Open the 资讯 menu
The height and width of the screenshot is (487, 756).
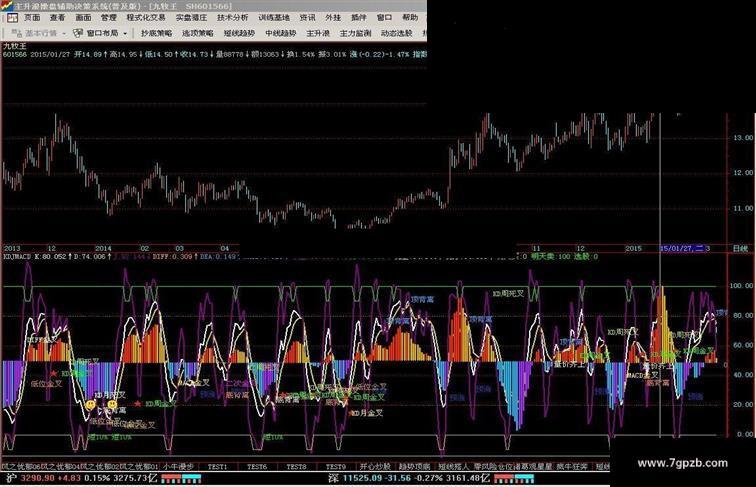[307, 18]
